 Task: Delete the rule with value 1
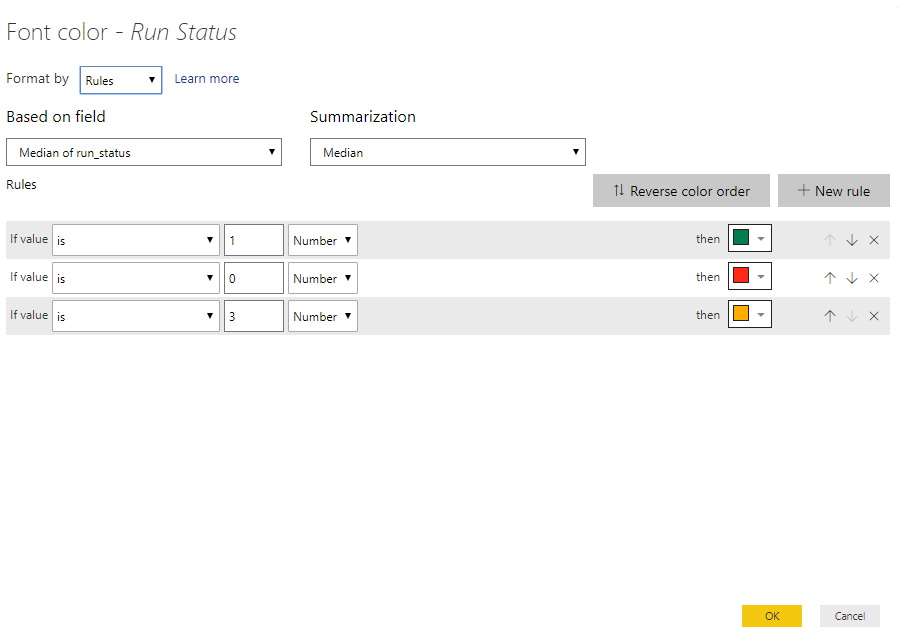[x=874, y=240]
